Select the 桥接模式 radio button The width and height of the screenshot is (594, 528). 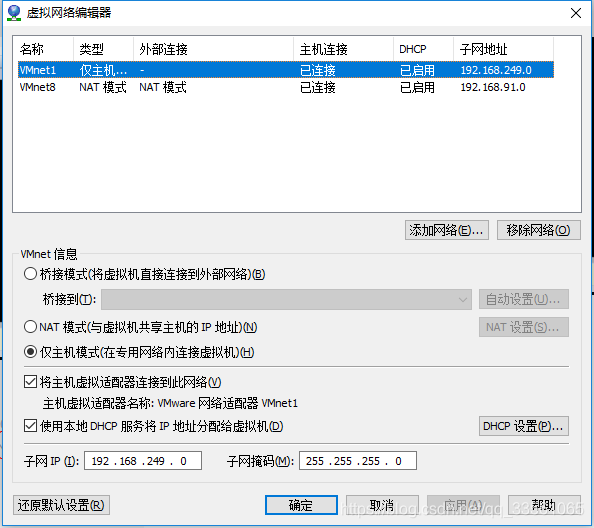coord(30,274)
